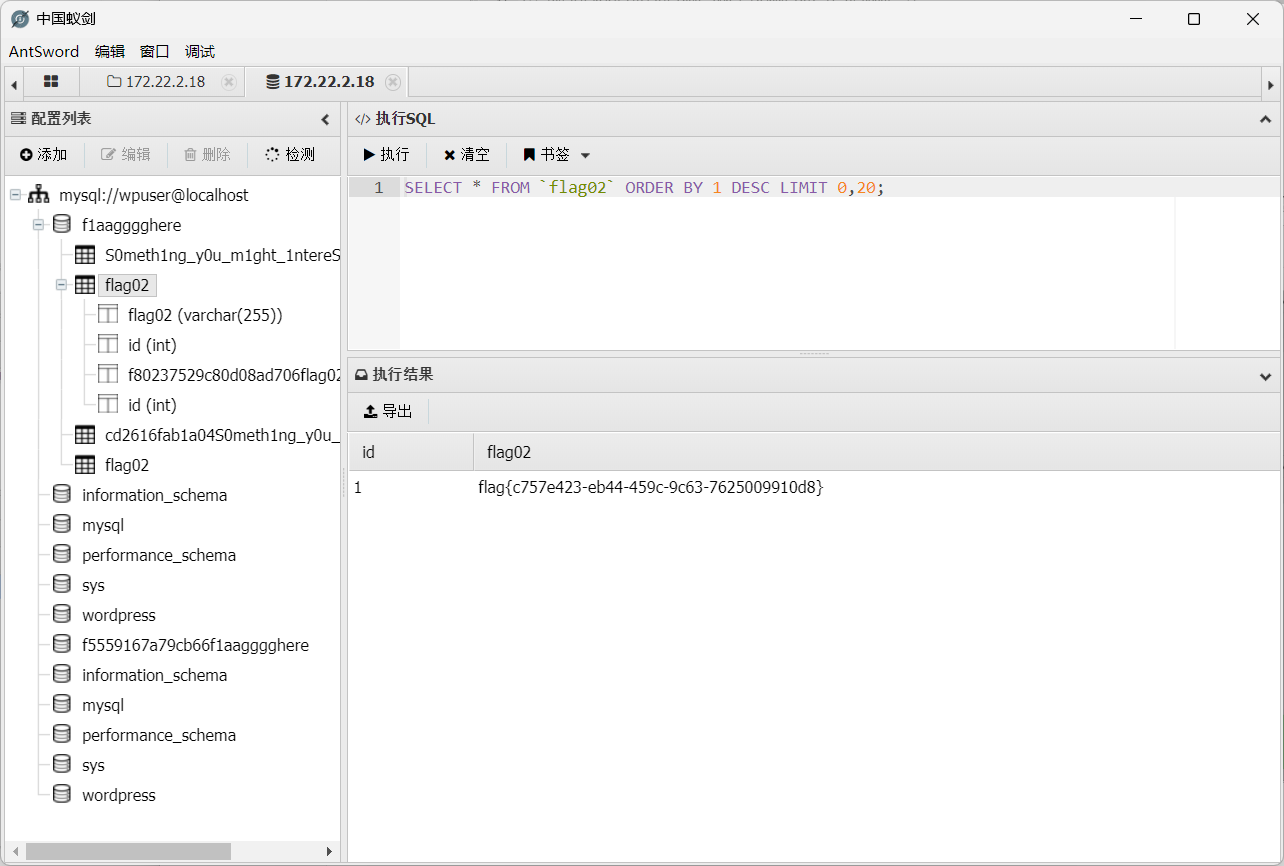Collapse the f1aagggghere database node
This screenshot has height=866, width=1284.
point(38,225)
